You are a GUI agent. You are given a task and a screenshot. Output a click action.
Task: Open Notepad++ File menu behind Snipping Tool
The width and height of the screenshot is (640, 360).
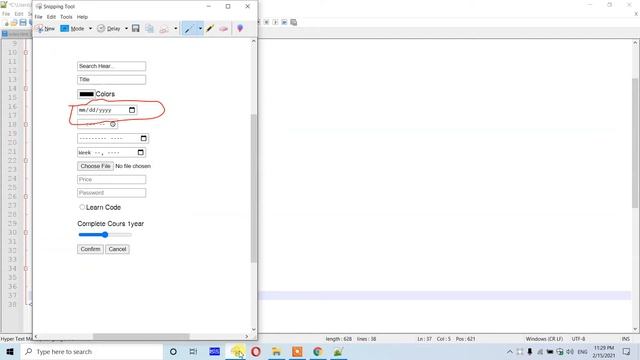click(6, 13)
